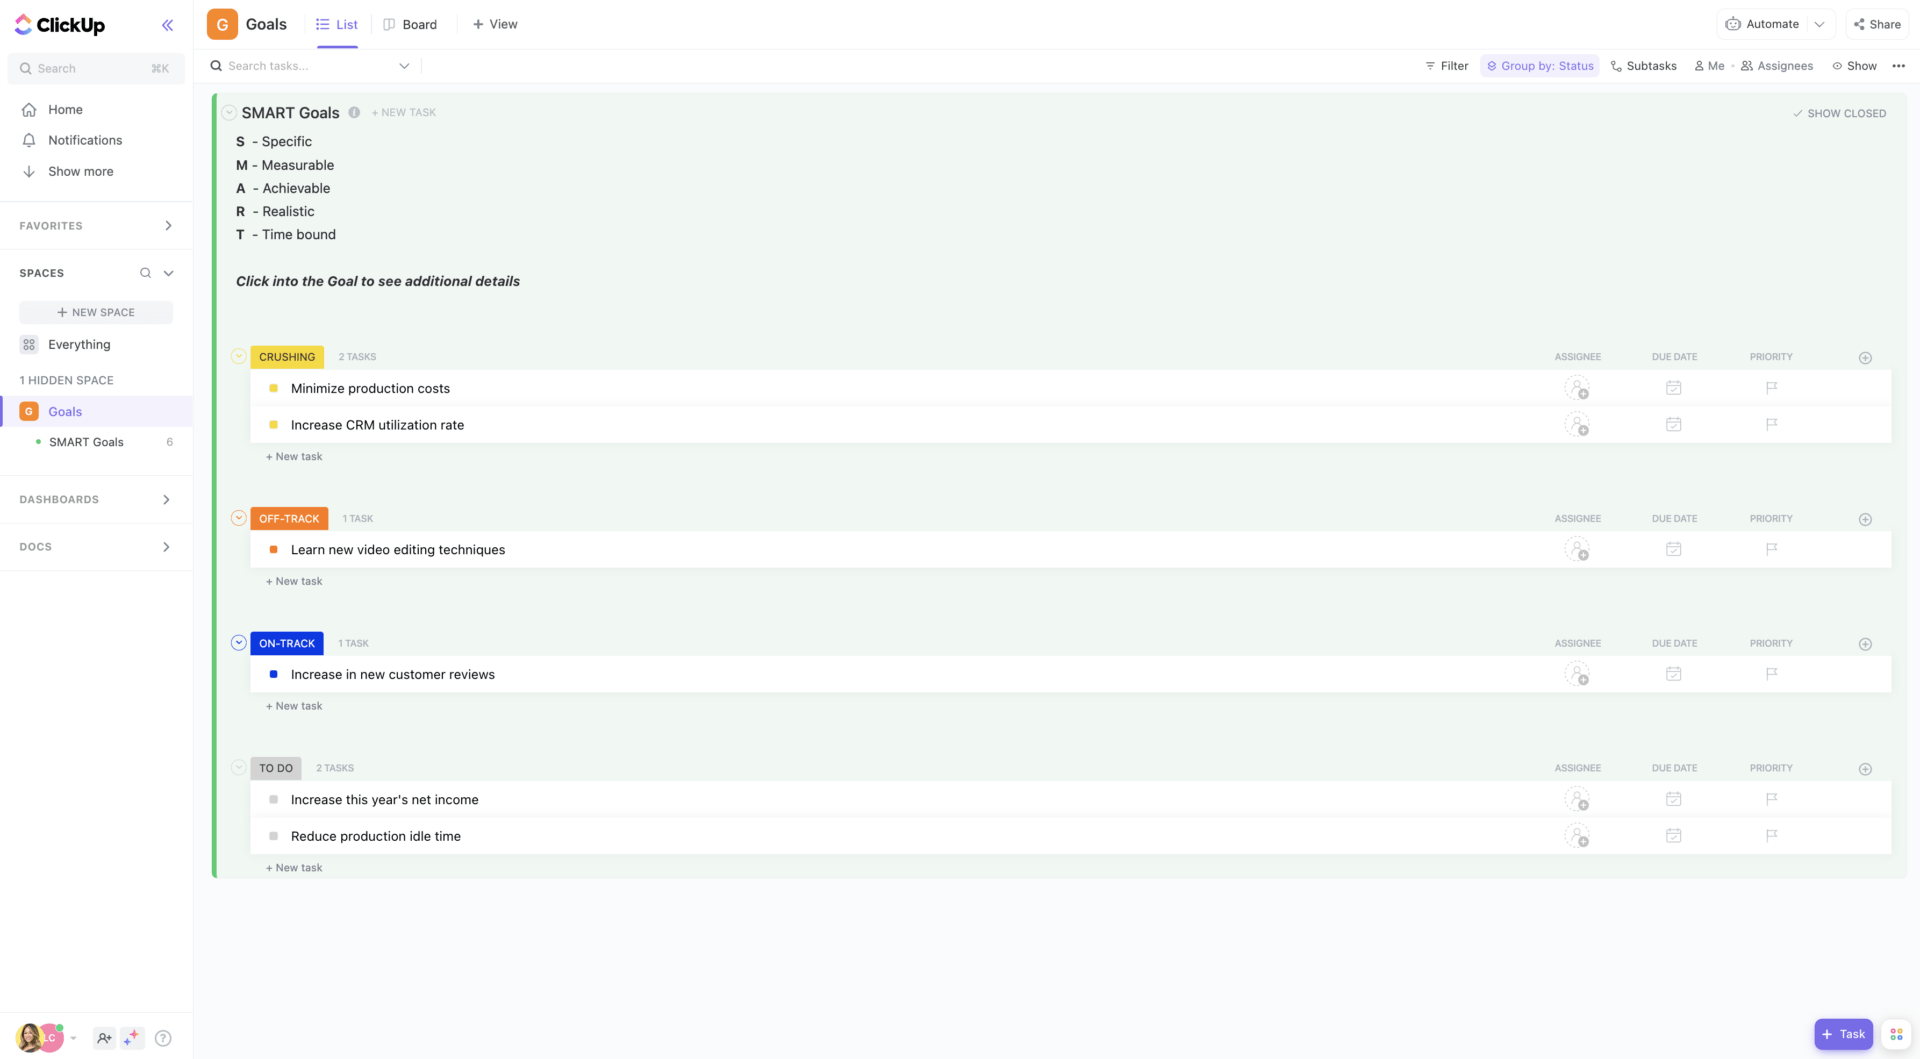
Task: Open the three-dot more options menu
Action: tap(1898, 66)
